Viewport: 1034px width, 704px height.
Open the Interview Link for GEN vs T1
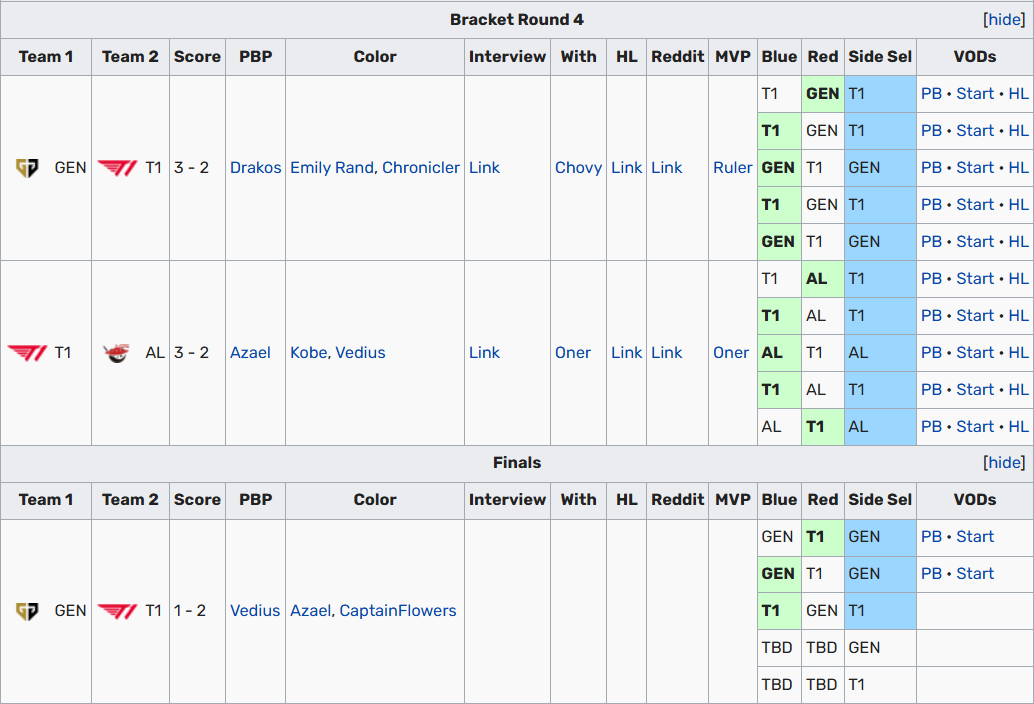pyautogui.click(x=485, y=168)
